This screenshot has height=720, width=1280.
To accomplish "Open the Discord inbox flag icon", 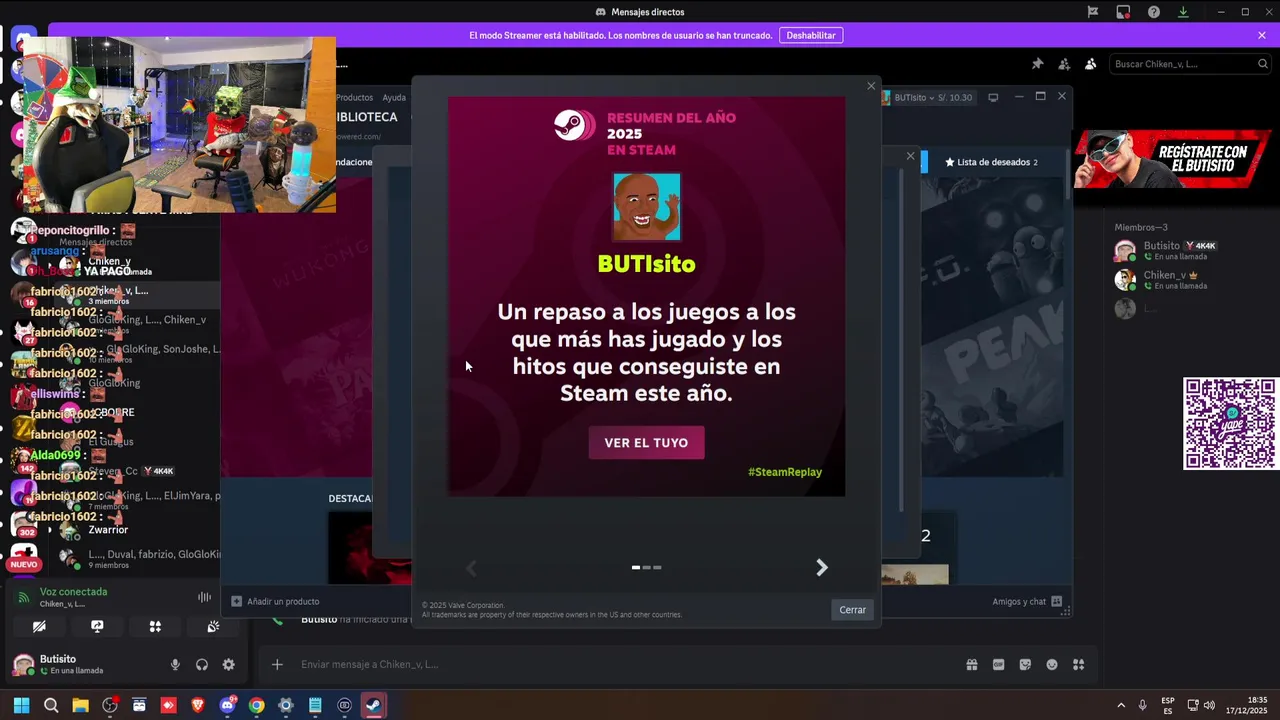I will pos(1093,12).
